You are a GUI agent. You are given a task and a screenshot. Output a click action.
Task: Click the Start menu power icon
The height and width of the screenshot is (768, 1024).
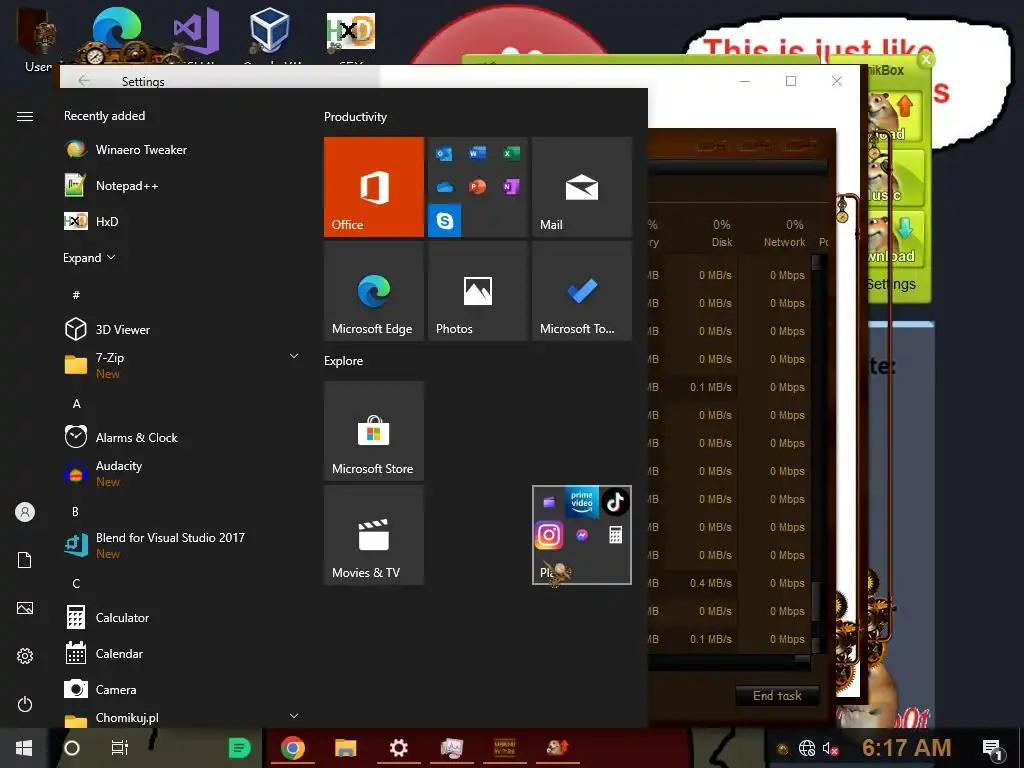(x=25, y=704)
